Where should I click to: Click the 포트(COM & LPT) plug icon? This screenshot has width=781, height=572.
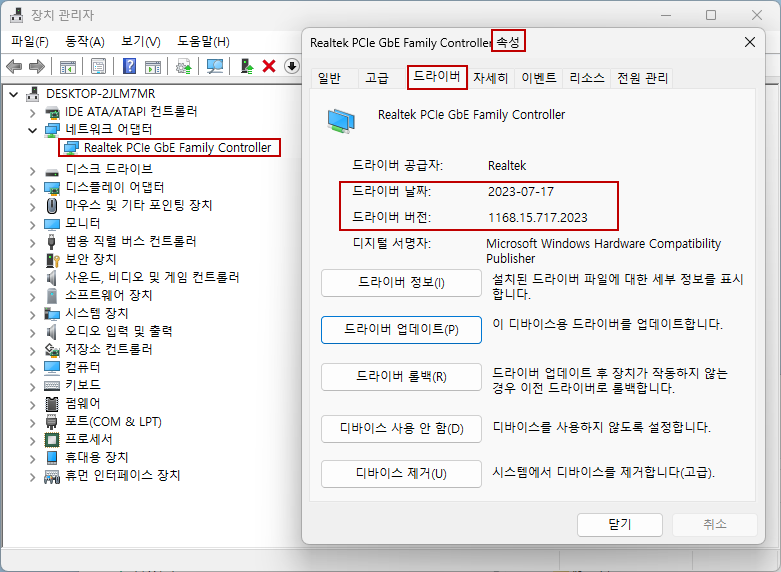pyautogui.click(x=52, y=422)
